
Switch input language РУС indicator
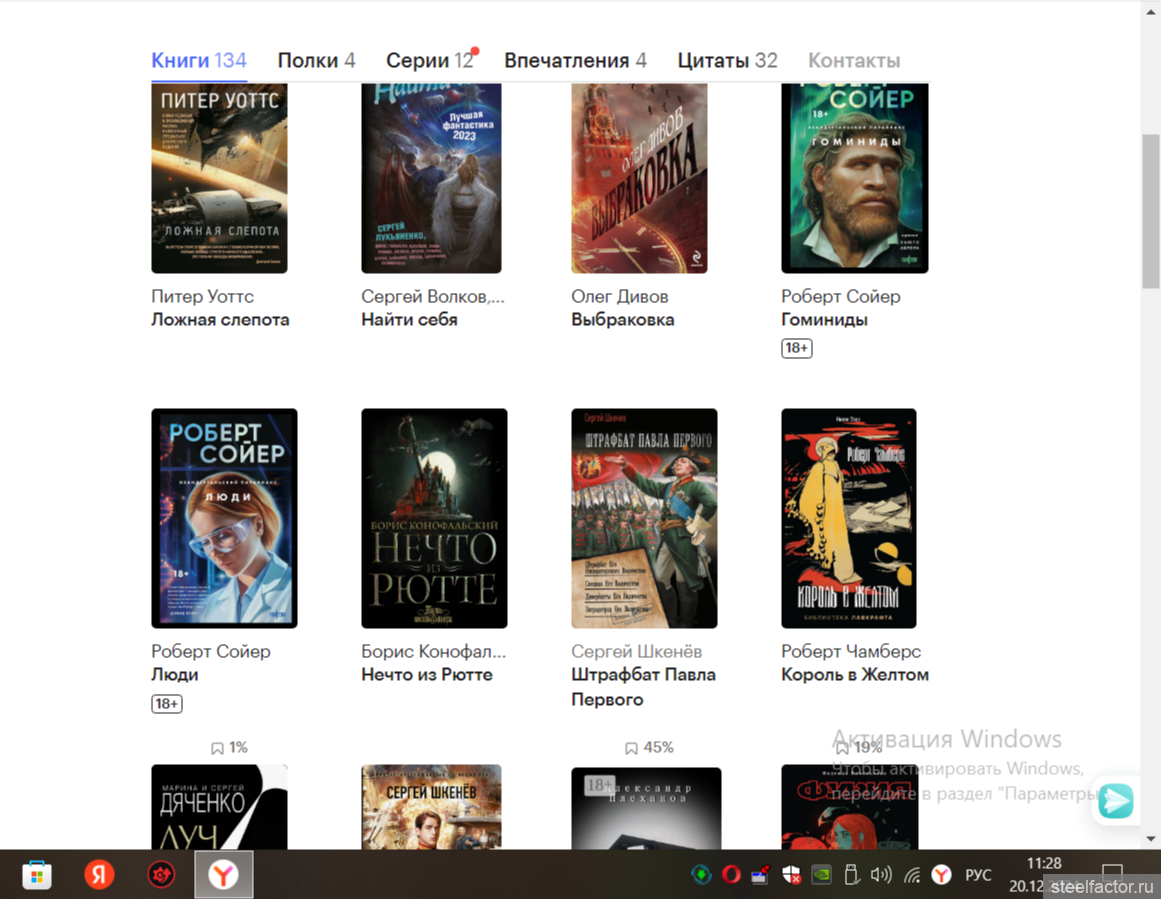coord(978,875)
